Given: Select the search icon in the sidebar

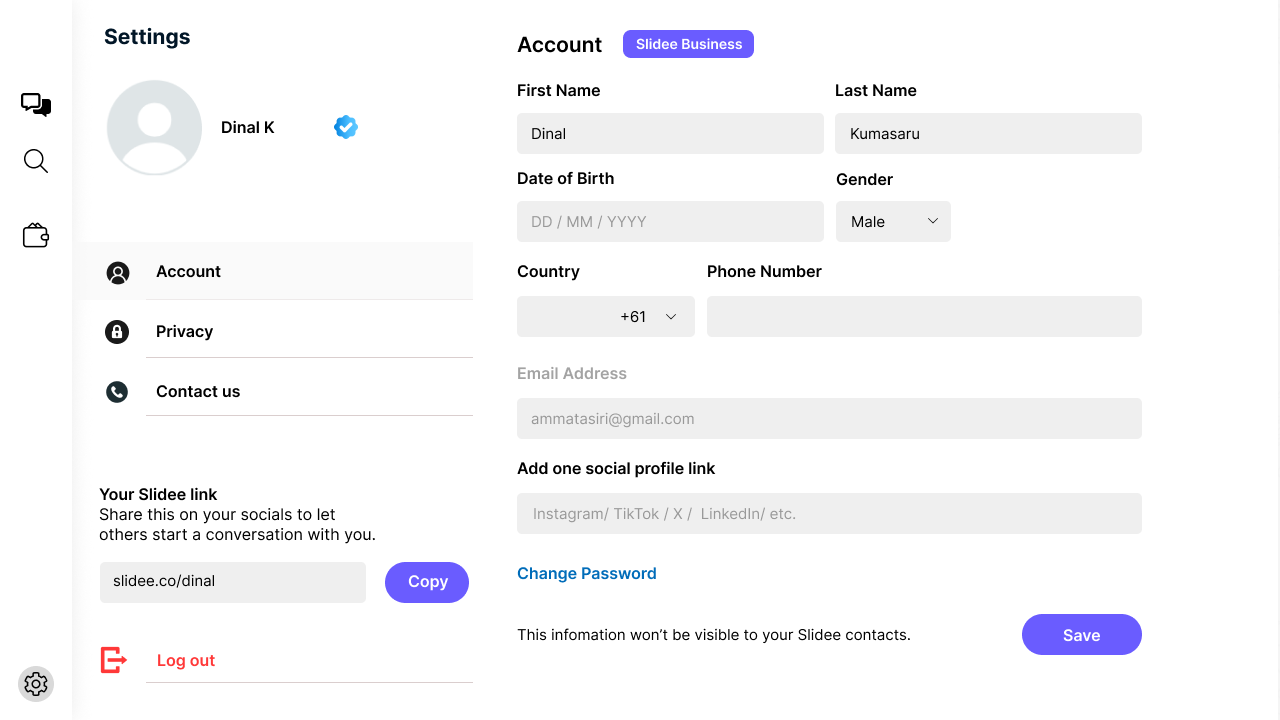Looking at the screenshot, I should [35, 160].
